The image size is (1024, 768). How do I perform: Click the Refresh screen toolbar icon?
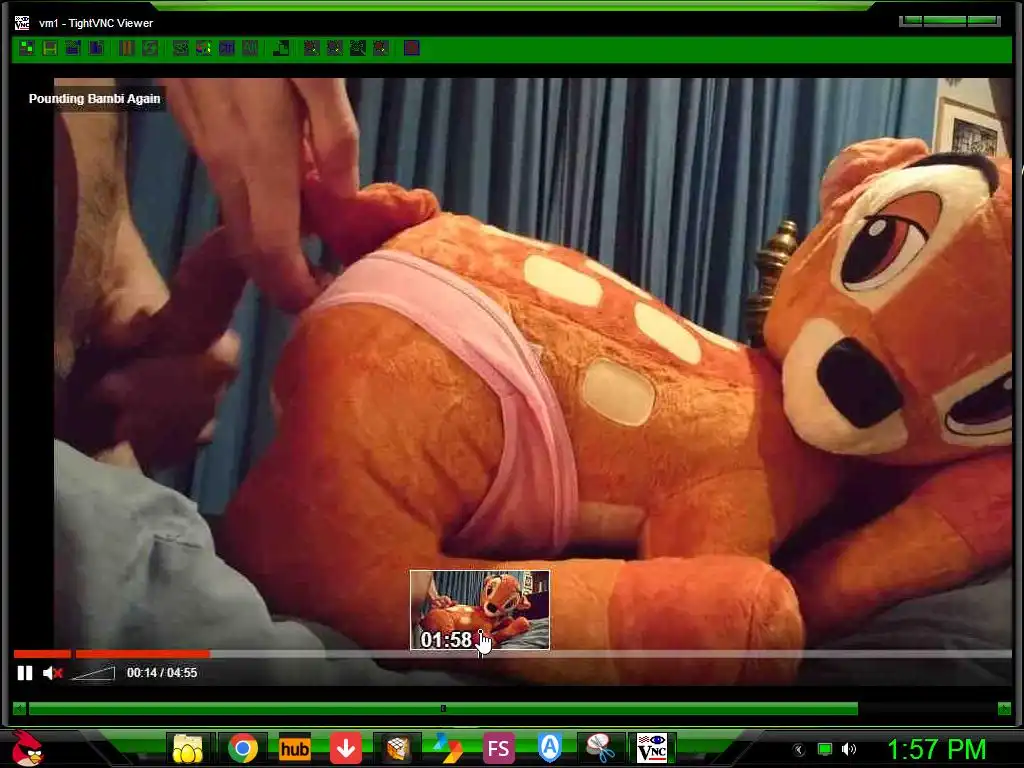pyautogui.click(x=150, y=48)
